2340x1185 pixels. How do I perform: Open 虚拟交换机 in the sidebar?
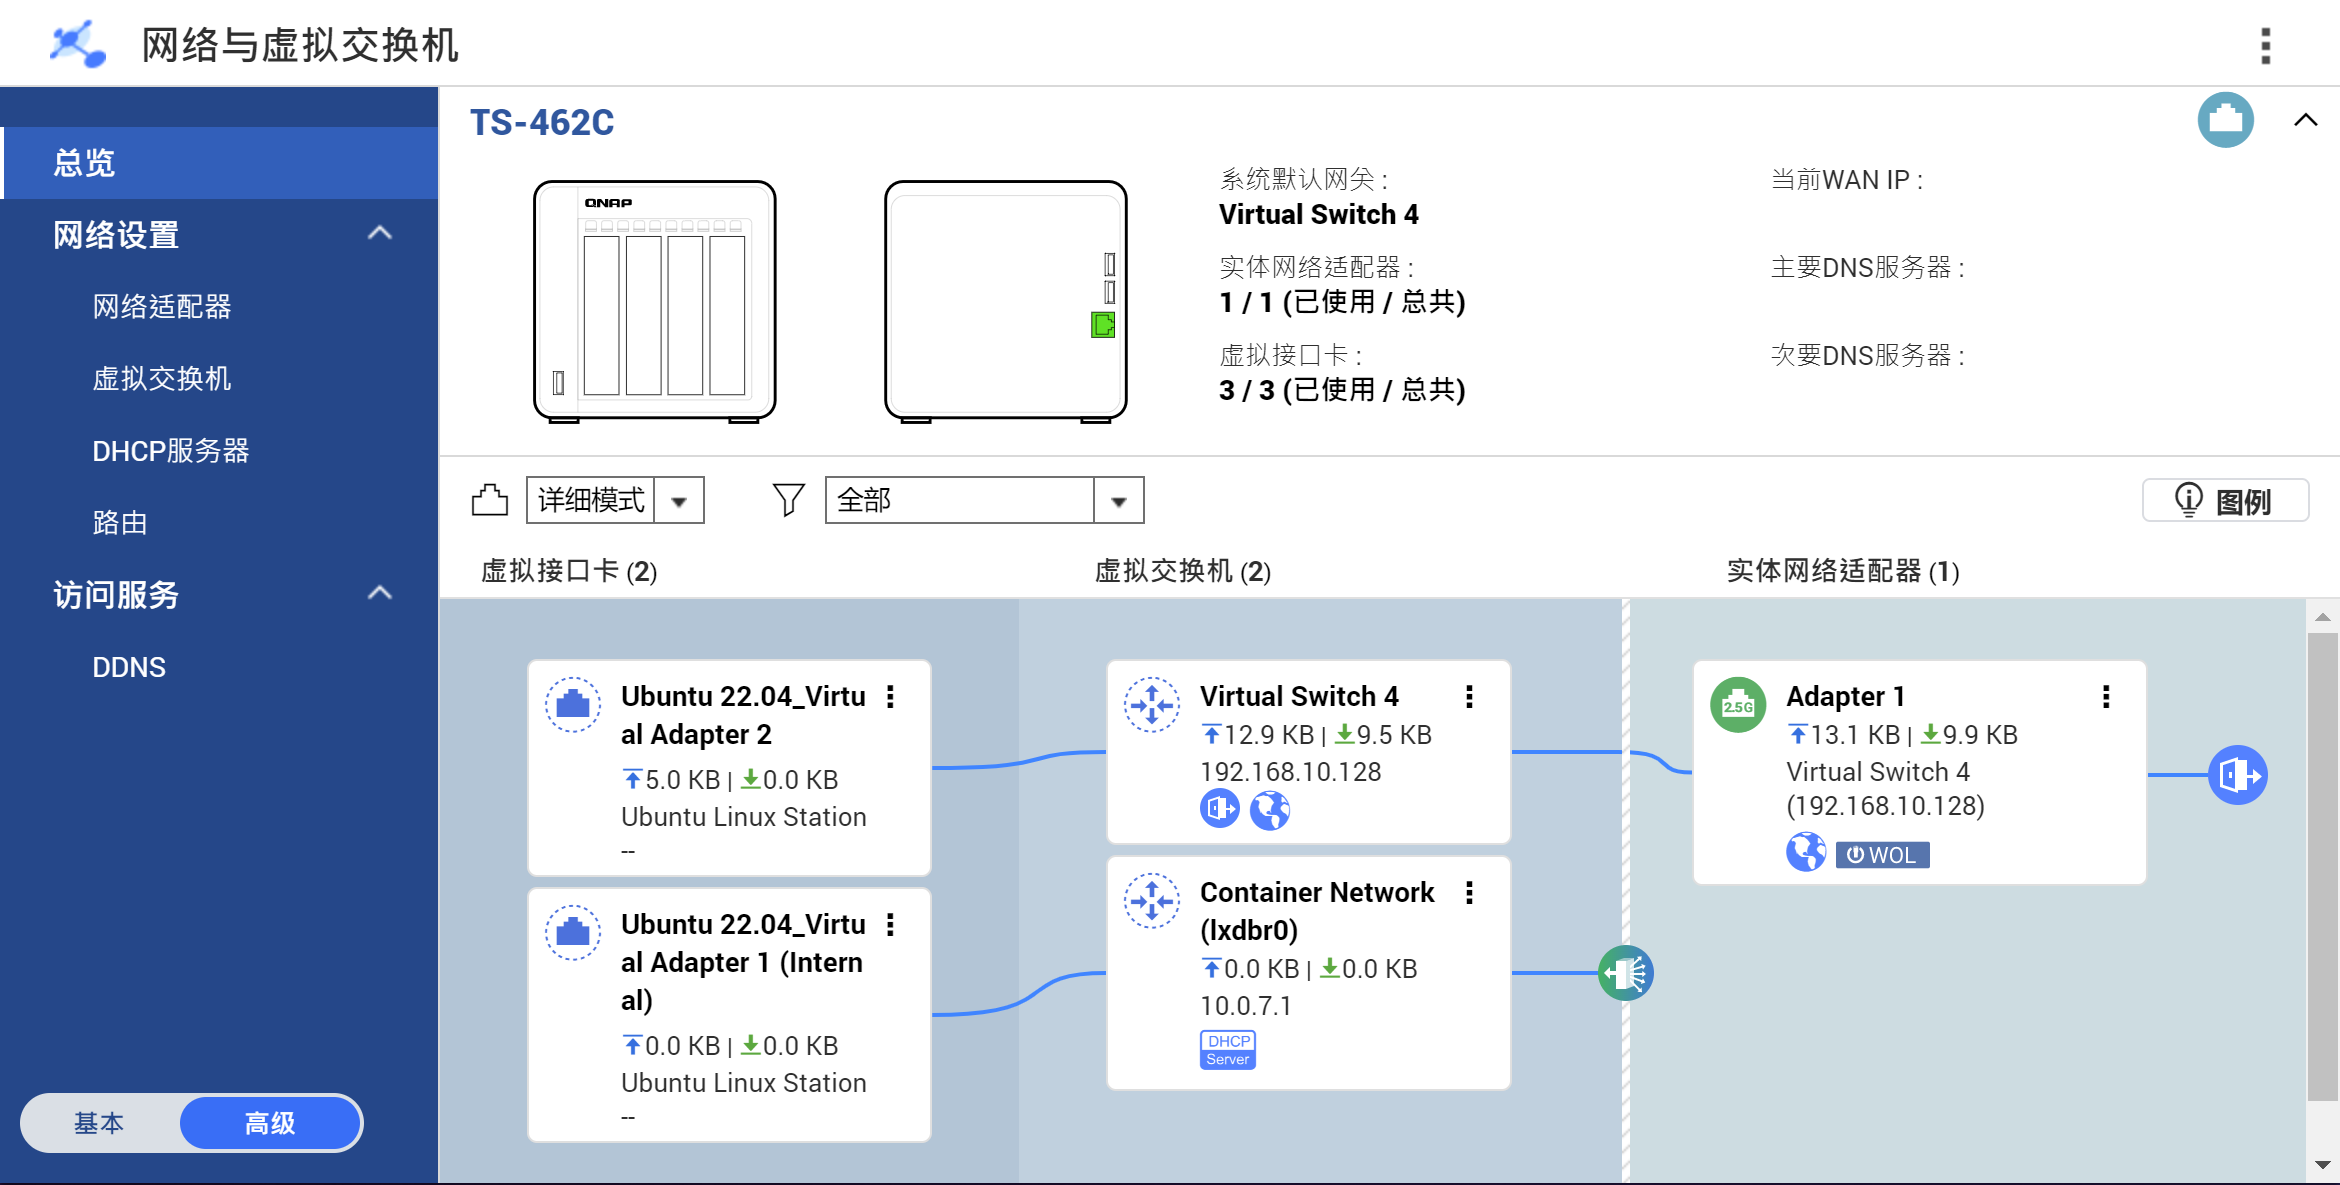pos(161,379)
